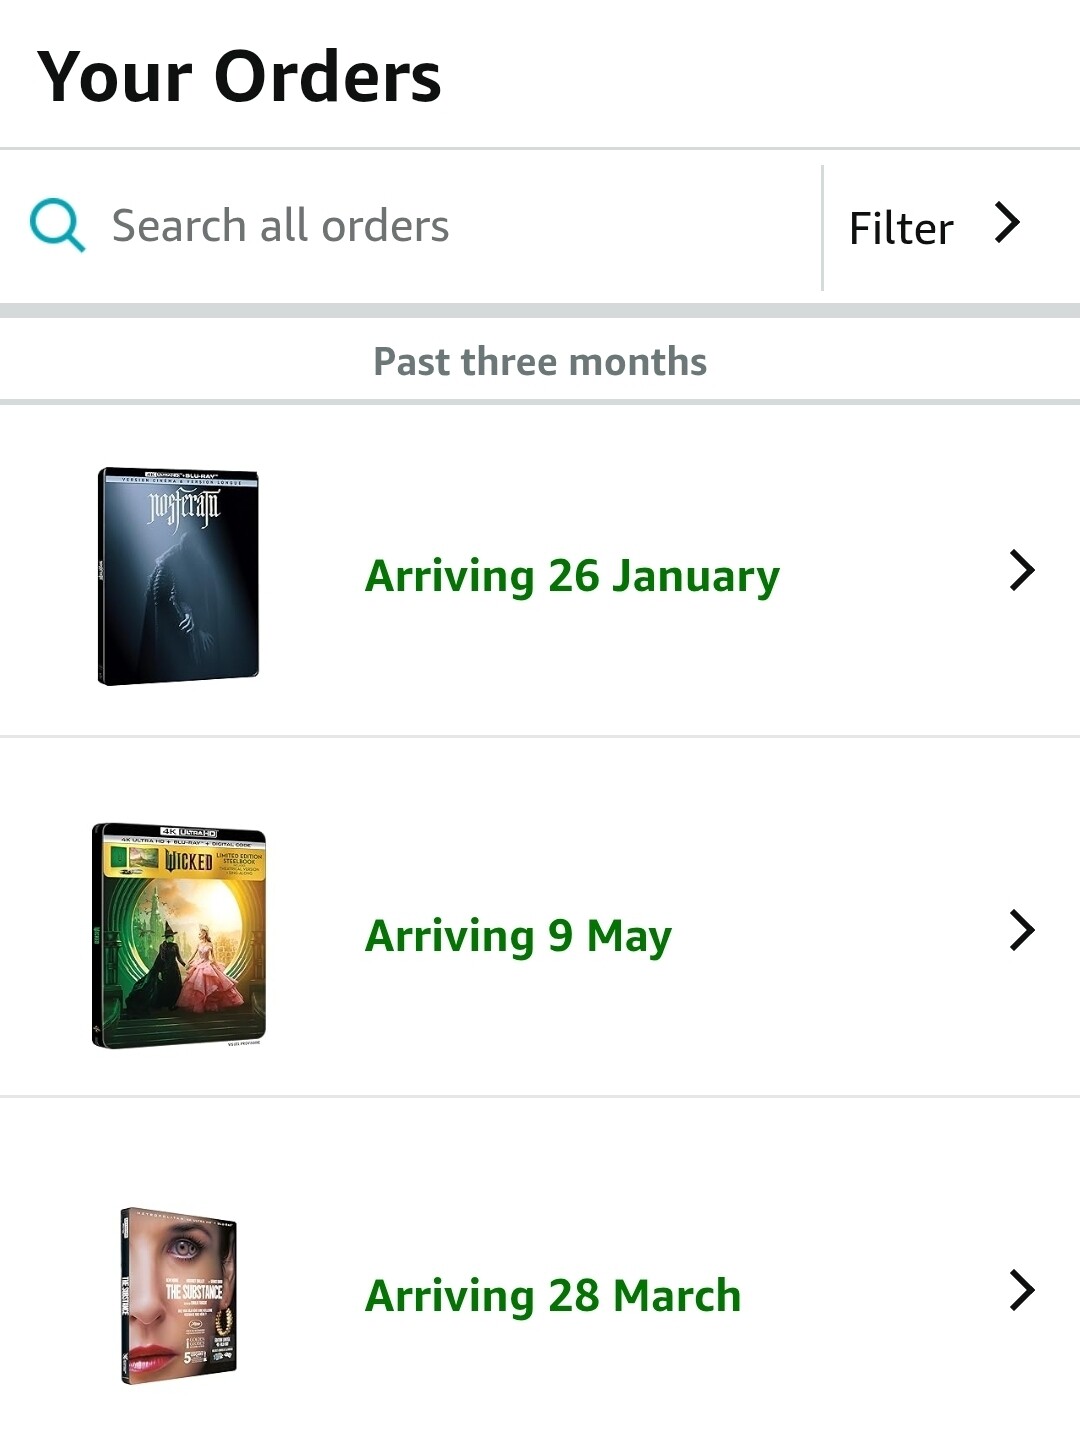Screen dimensions: 1080x1441
Task: Select the Past three months label
Action: tap(540, 362)
